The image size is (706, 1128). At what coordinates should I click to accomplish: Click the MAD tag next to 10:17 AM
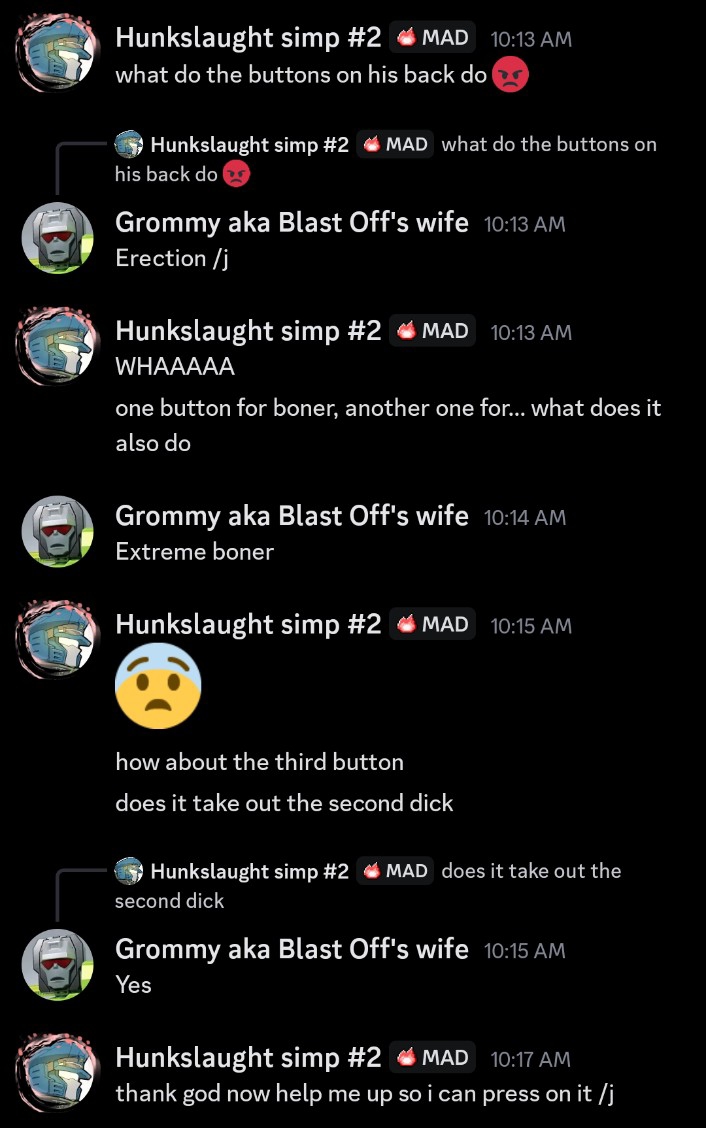(x=433, y=1058)
